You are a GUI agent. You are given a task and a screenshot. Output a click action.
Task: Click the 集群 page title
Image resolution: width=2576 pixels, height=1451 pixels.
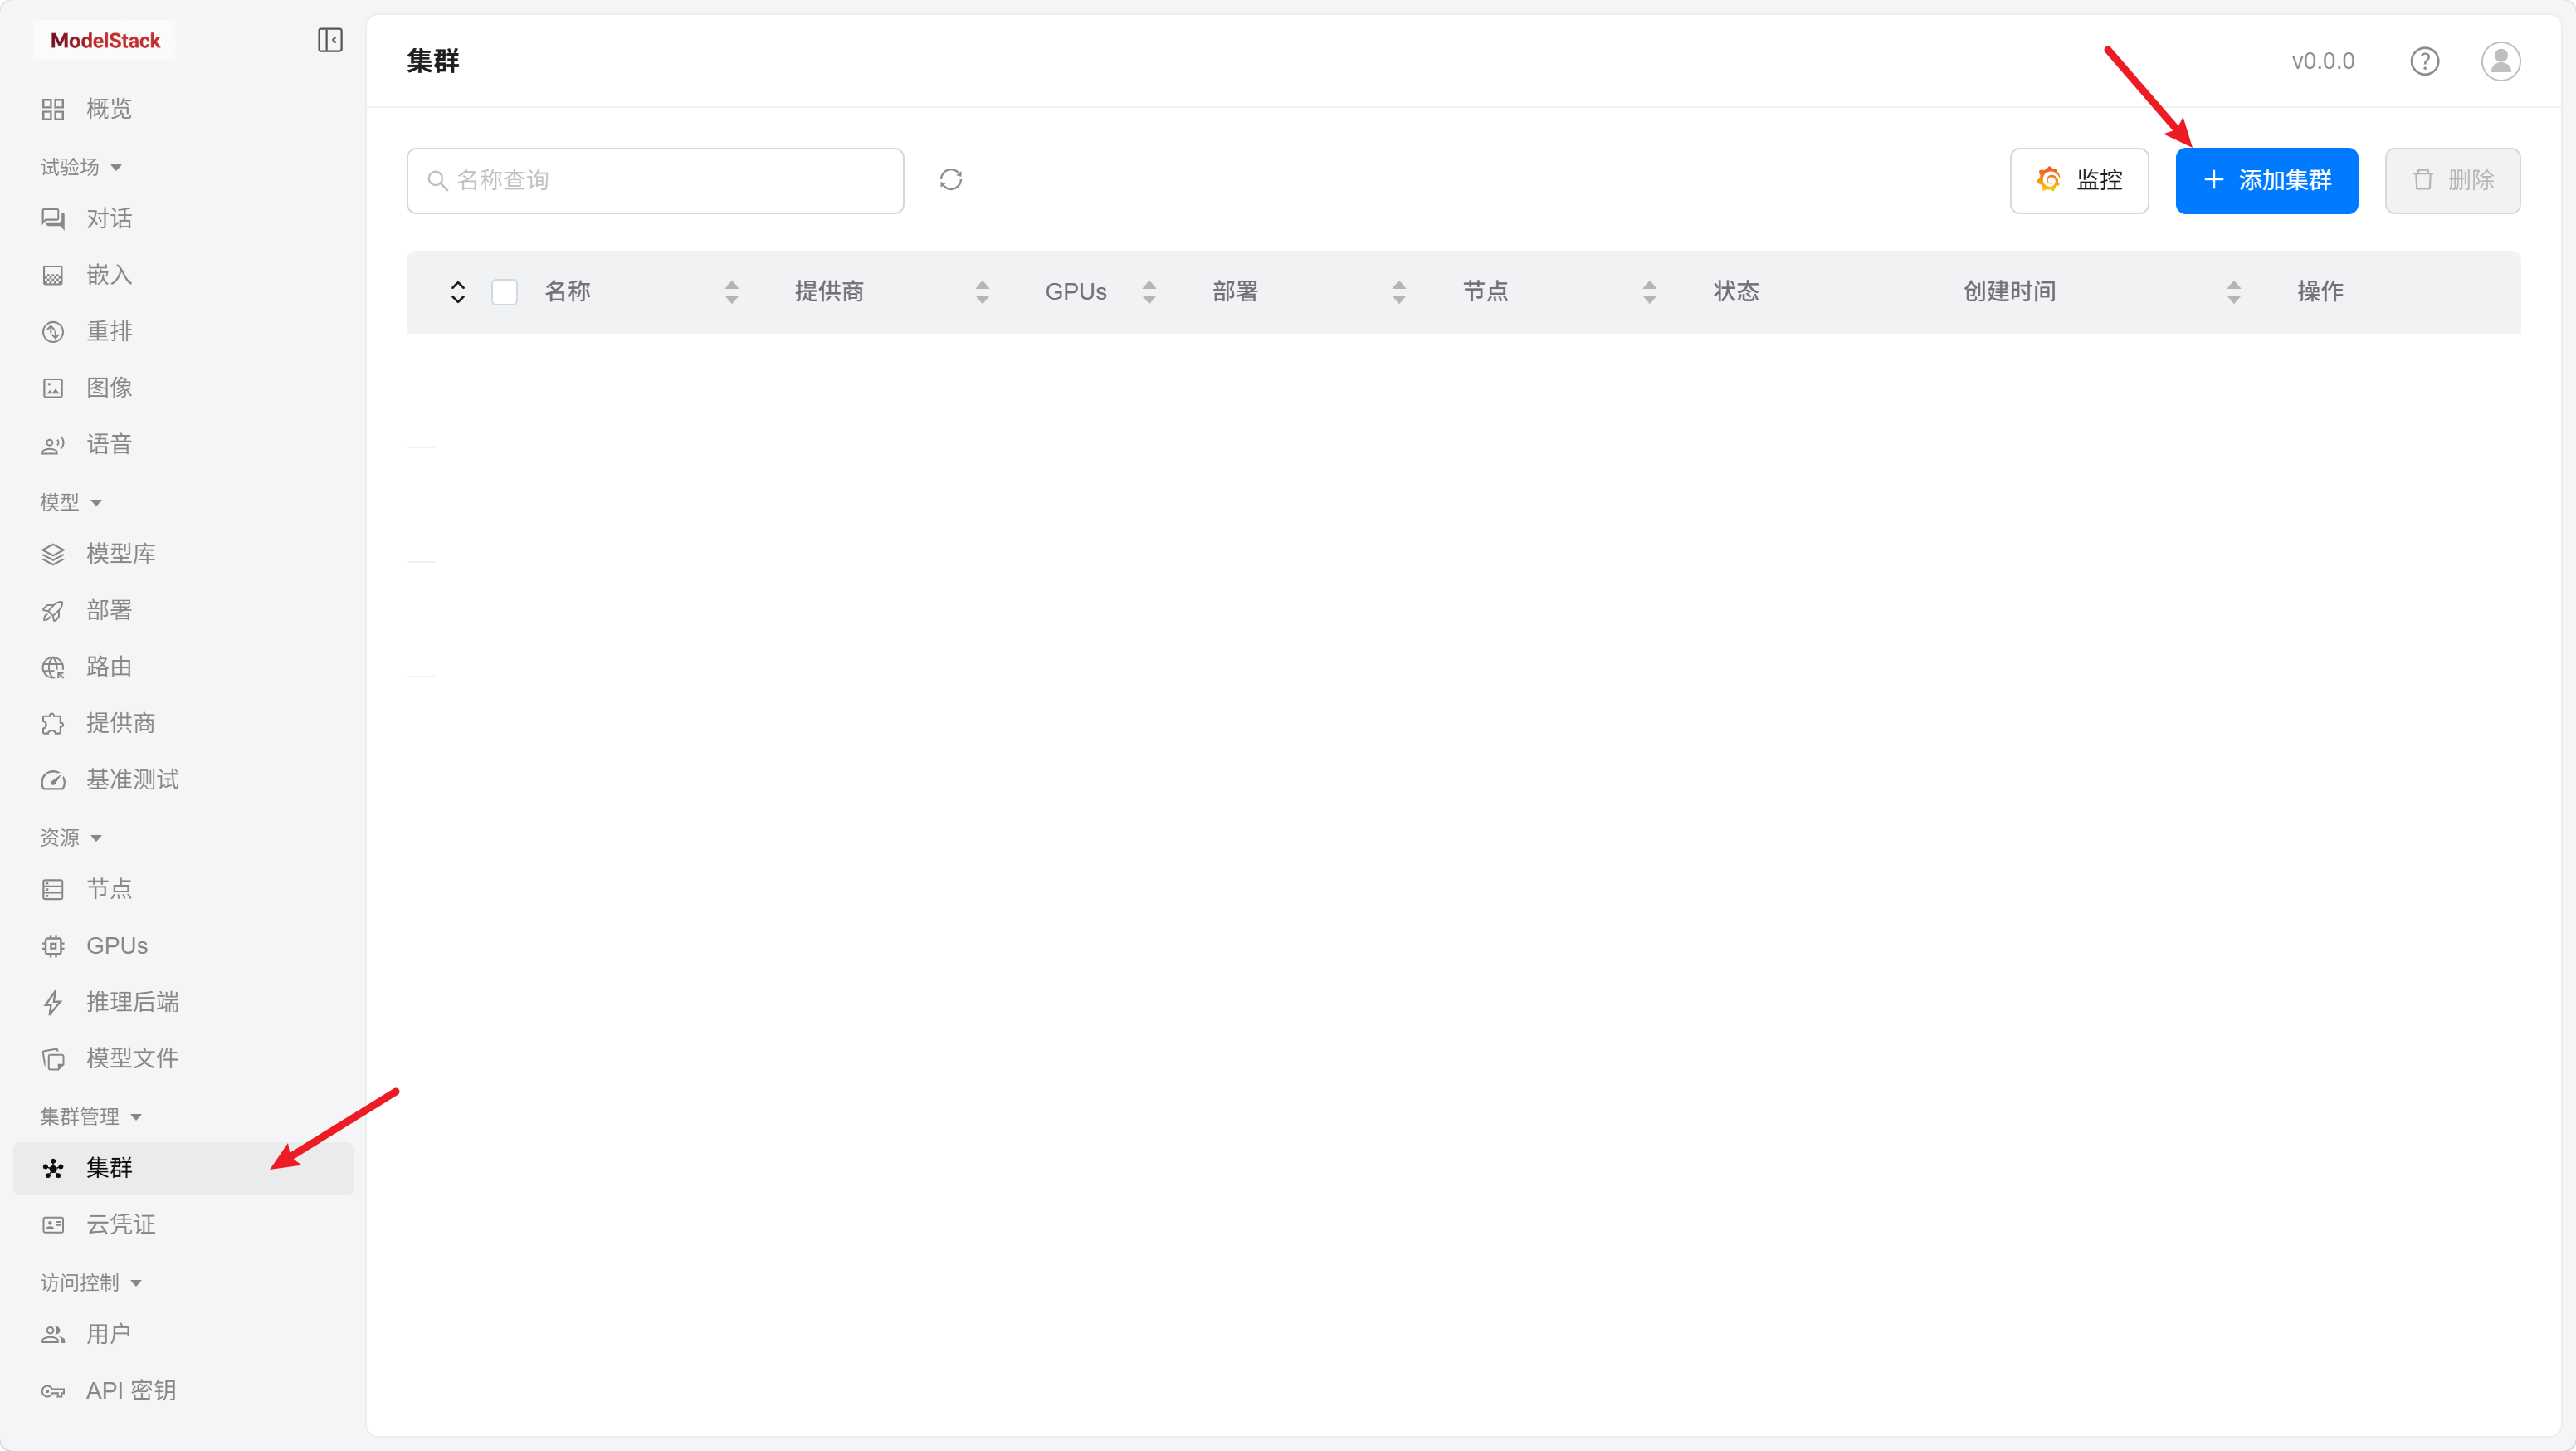point(433,61)
